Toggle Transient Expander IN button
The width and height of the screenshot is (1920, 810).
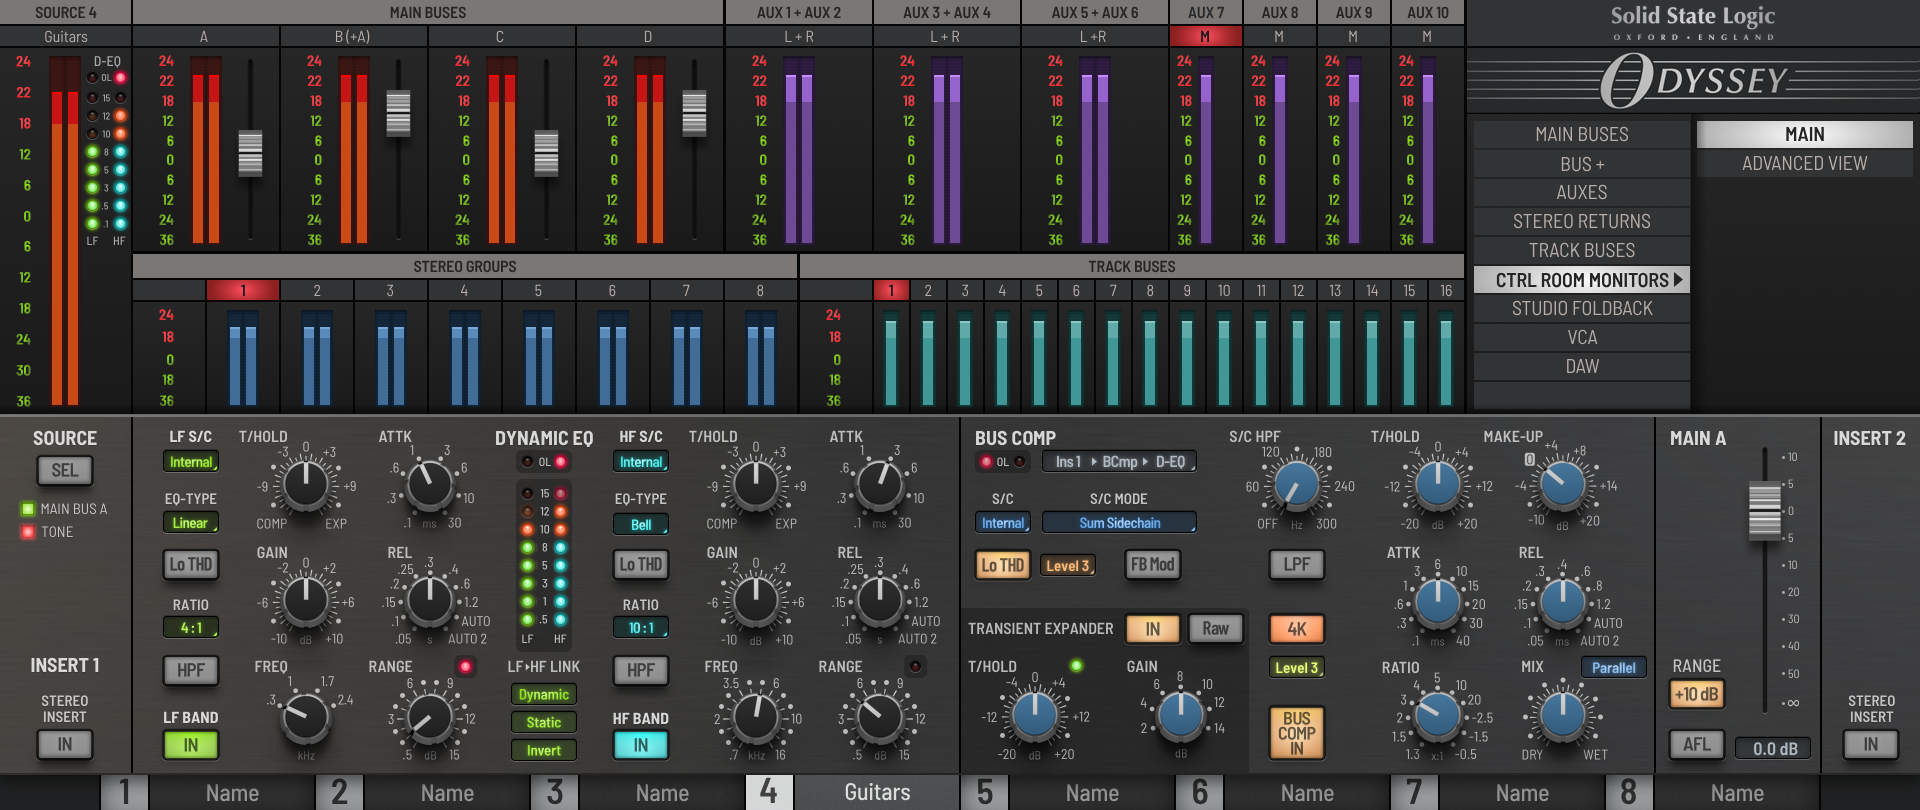(1153, 629)
